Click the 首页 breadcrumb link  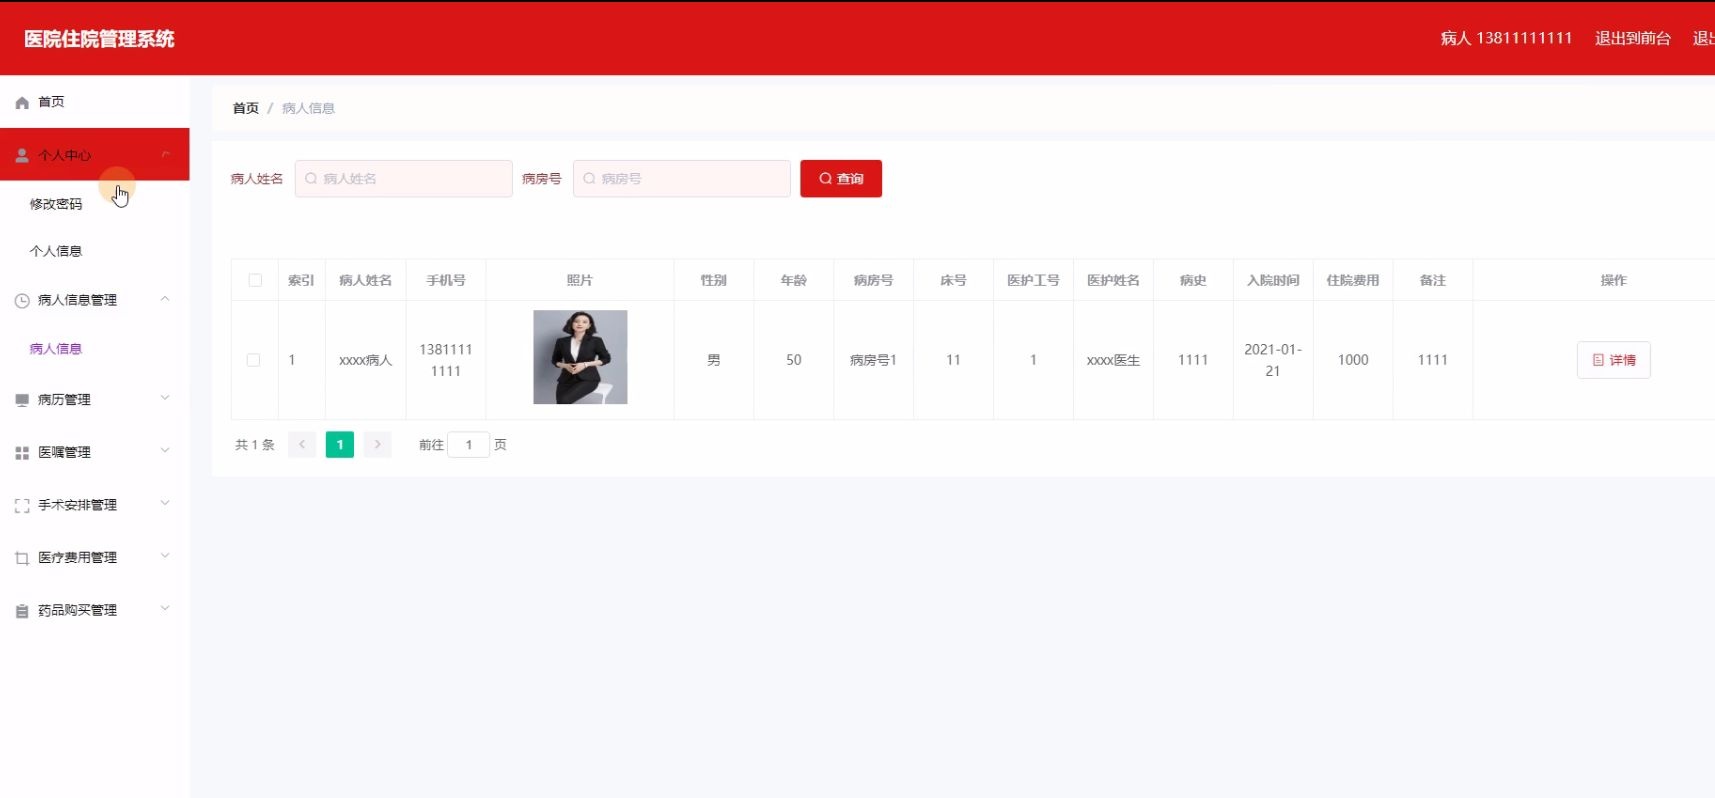(246, 108)
